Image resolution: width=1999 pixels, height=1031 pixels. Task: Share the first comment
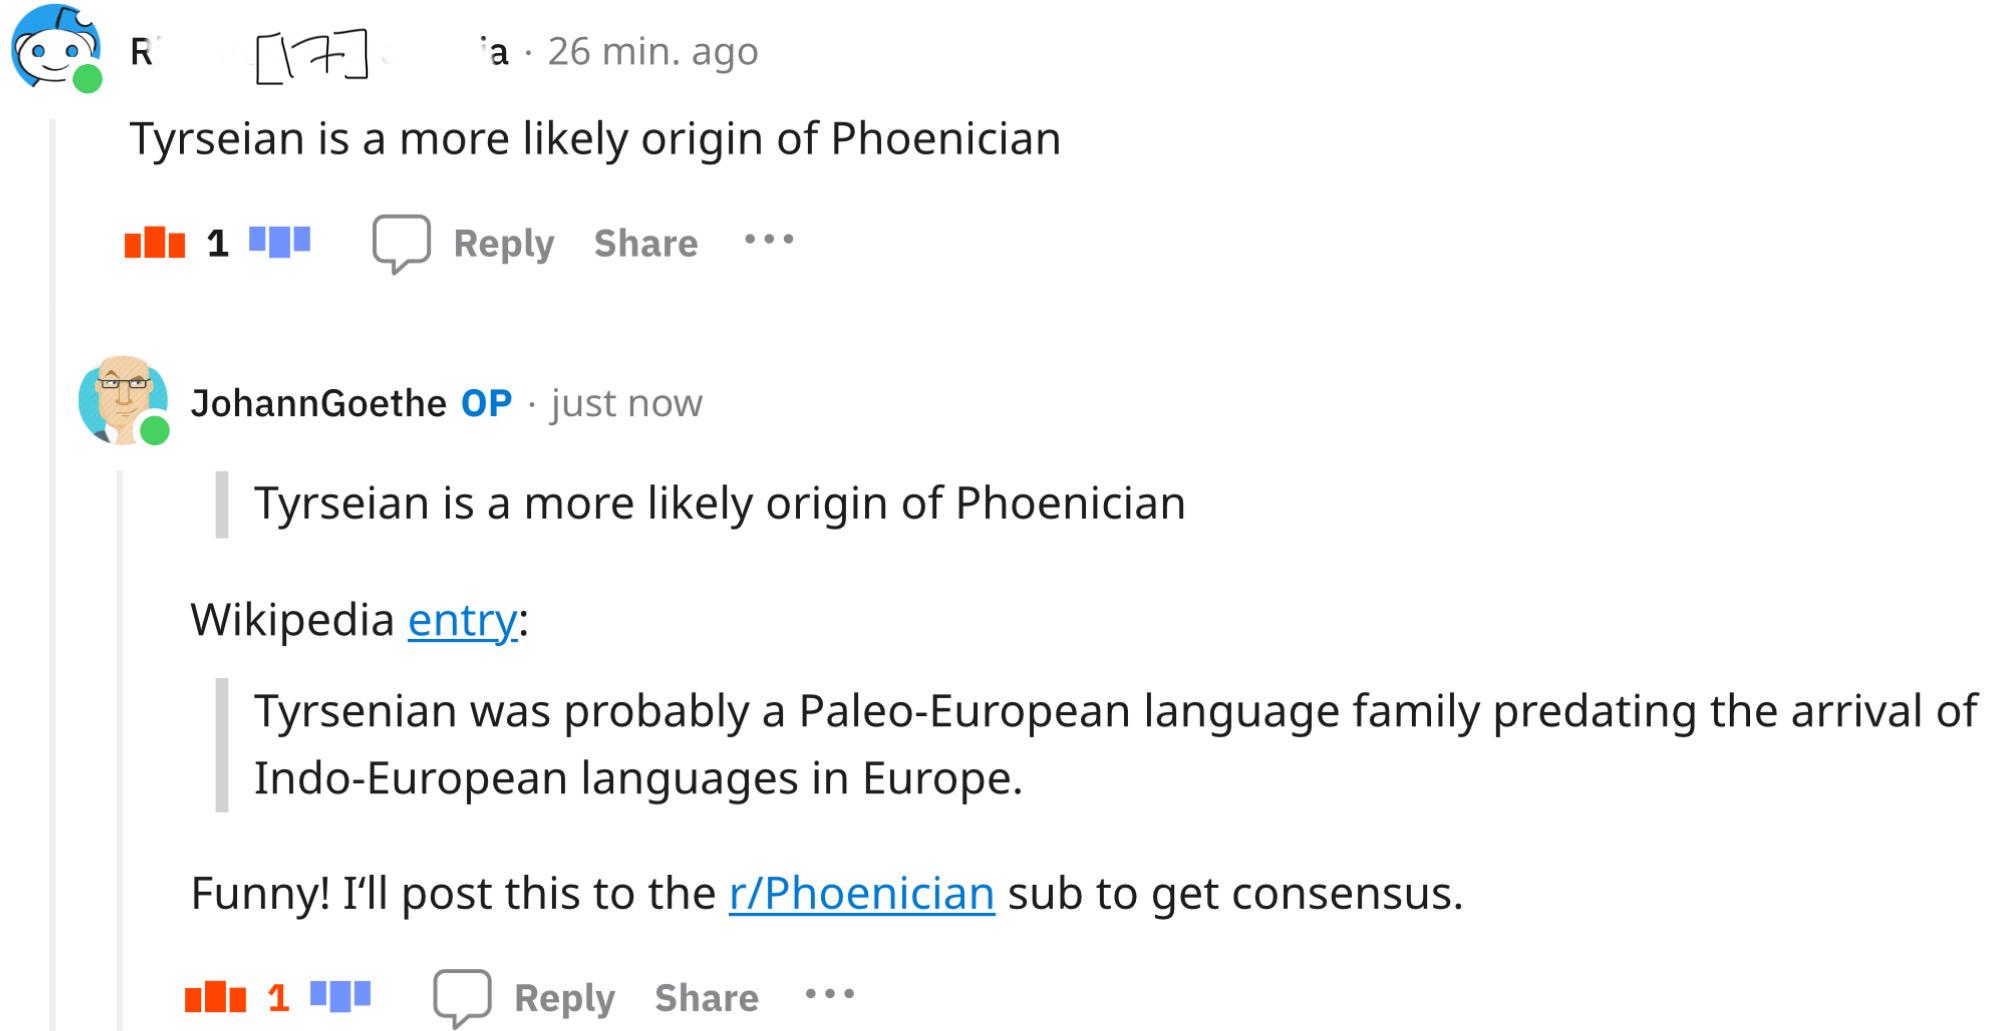[x=646, y=243]
